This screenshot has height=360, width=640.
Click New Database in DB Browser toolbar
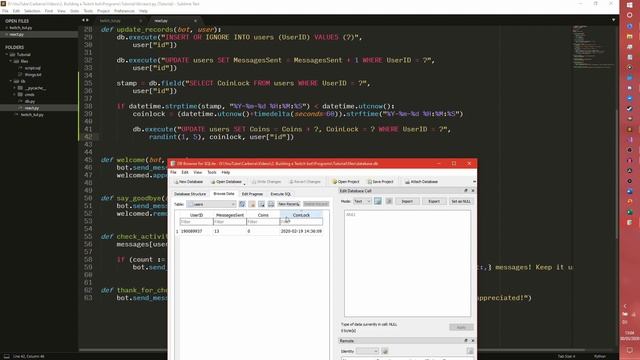[189, 182]
